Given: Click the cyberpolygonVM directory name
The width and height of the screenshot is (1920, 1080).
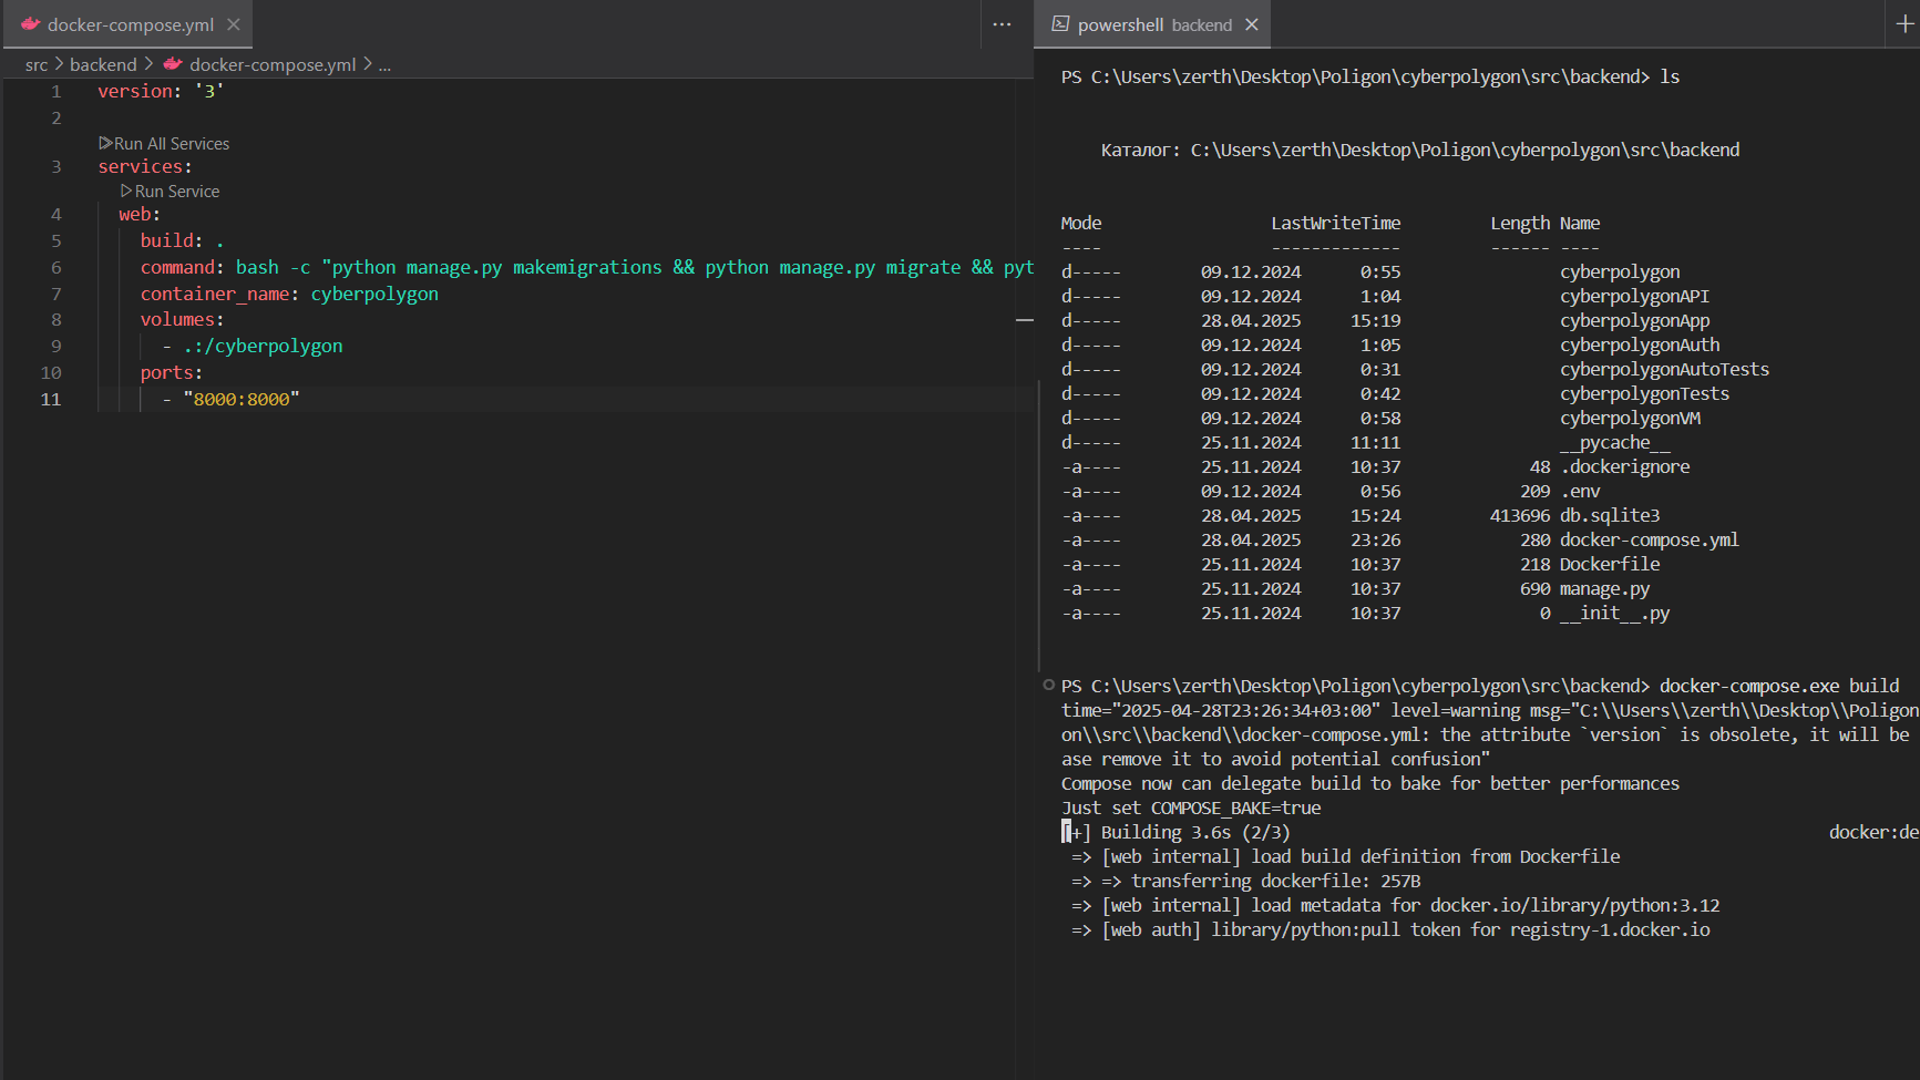Looking at the screenshot, I should (x=1630, y=418).
